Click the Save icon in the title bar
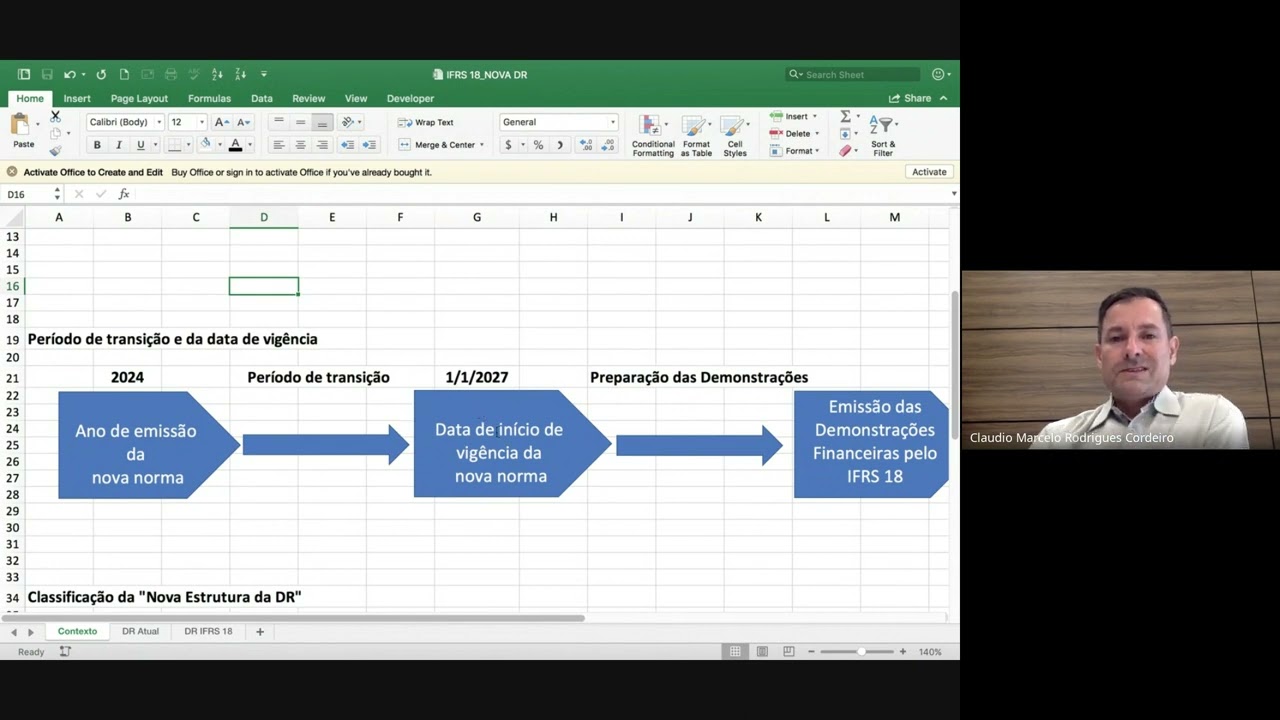Image resolution: width=1280 pixels, height=720 pixels. pyautogui.click(x=47, y=74)
